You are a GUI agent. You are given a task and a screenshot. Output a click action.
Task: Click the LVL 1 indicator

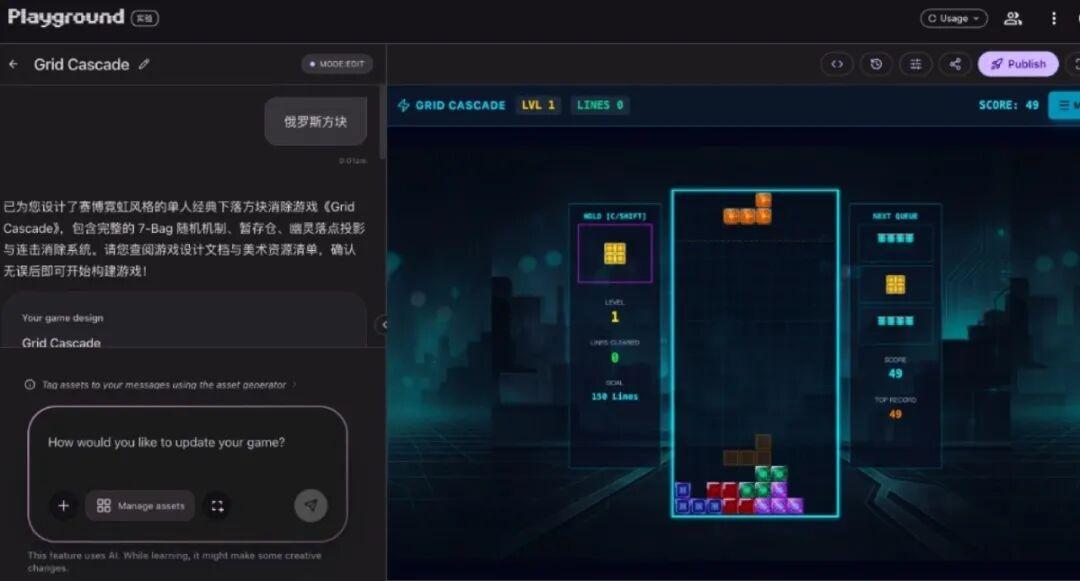click(538, 105)
